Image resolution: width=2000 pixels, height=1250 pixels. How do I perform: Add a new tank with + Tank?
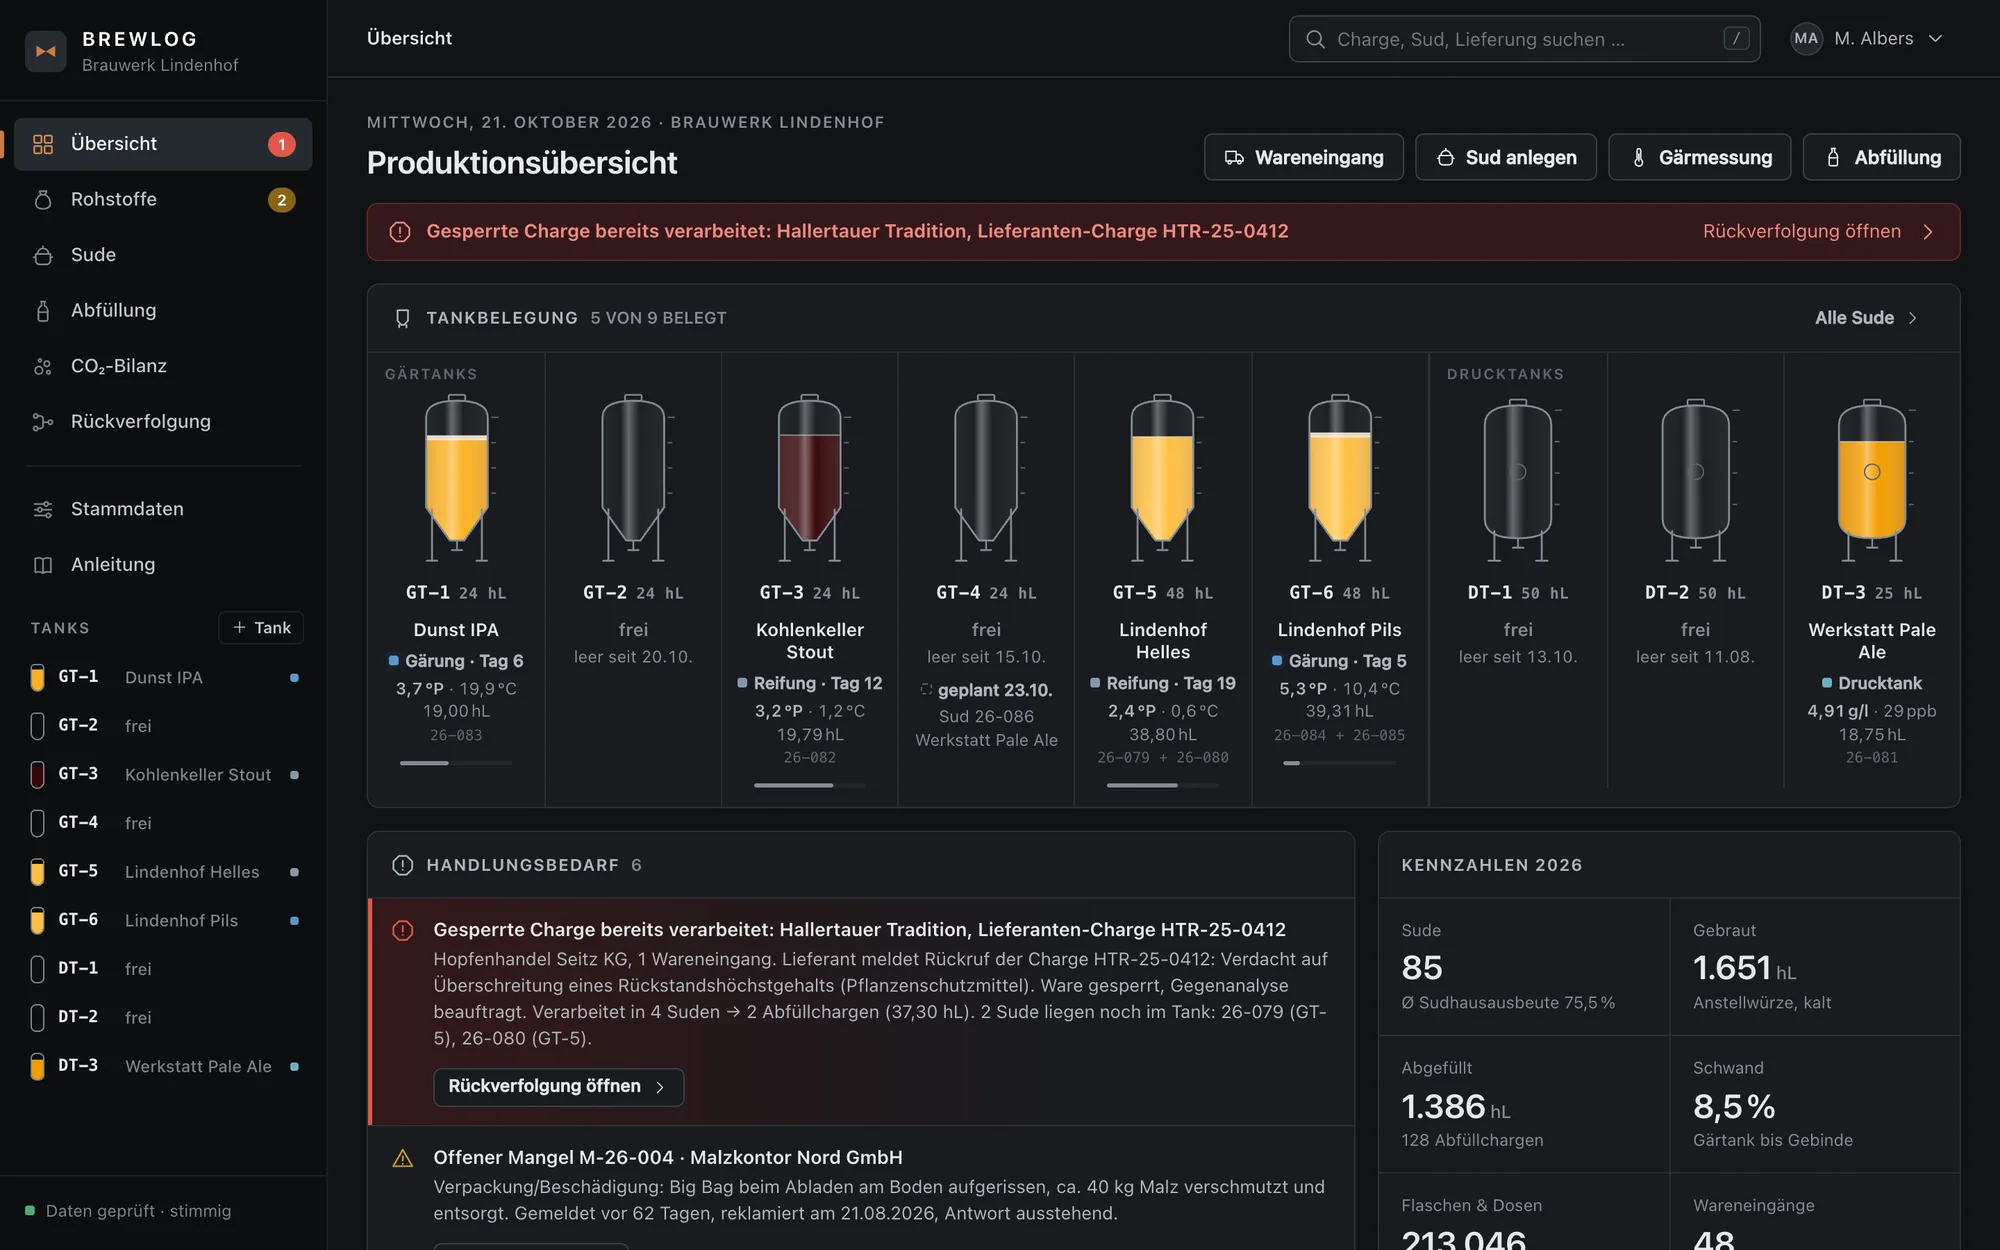tap(261, 627)
